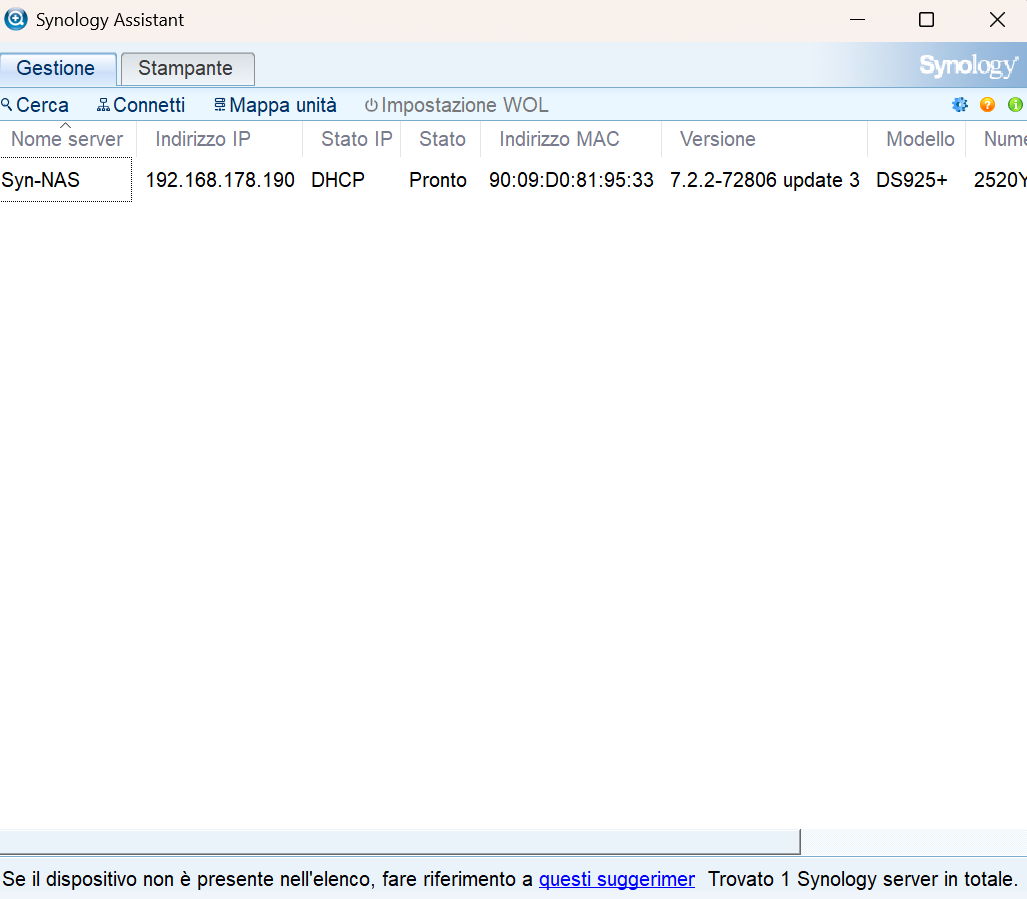
Task: Select the Gestione tab
Action: [x=56, y=69]
